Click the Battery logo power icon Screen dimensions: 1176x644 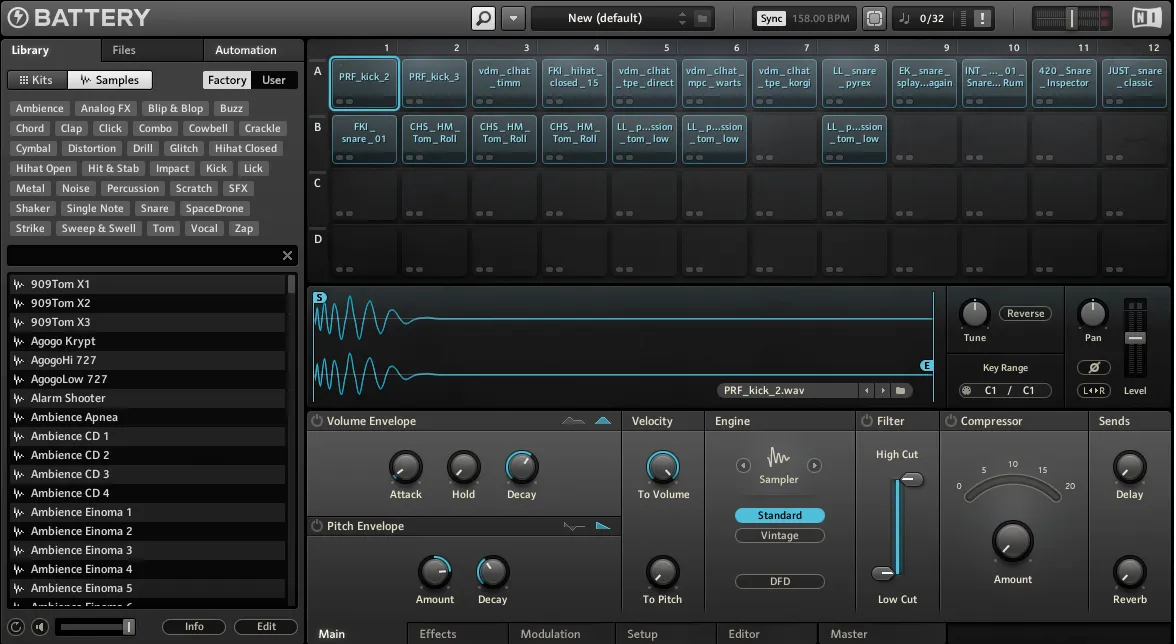click(16, 17)
